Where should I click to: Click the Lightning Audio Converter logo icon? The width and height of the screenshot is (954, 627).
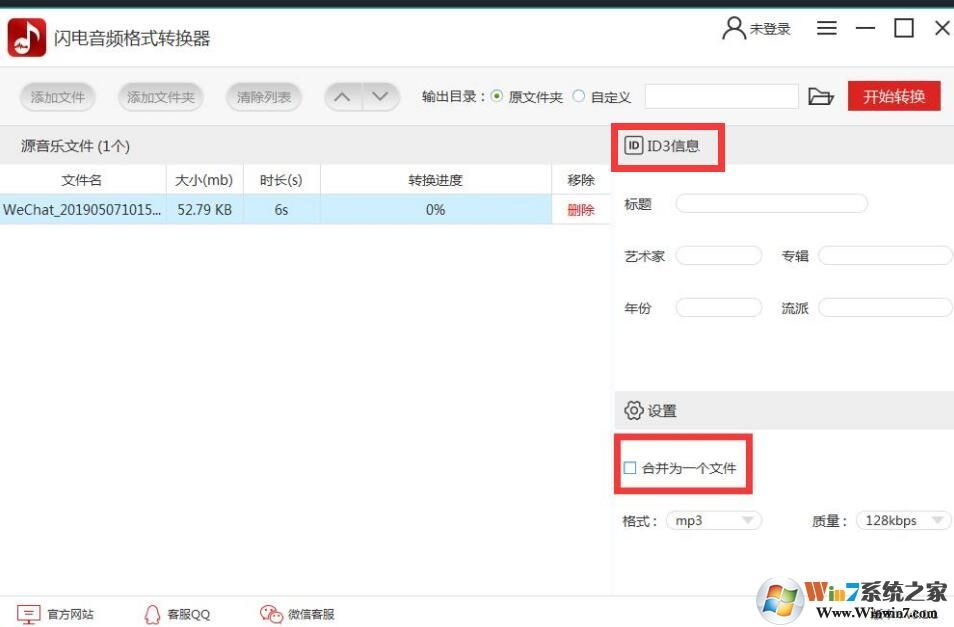(x=27, y=36)
